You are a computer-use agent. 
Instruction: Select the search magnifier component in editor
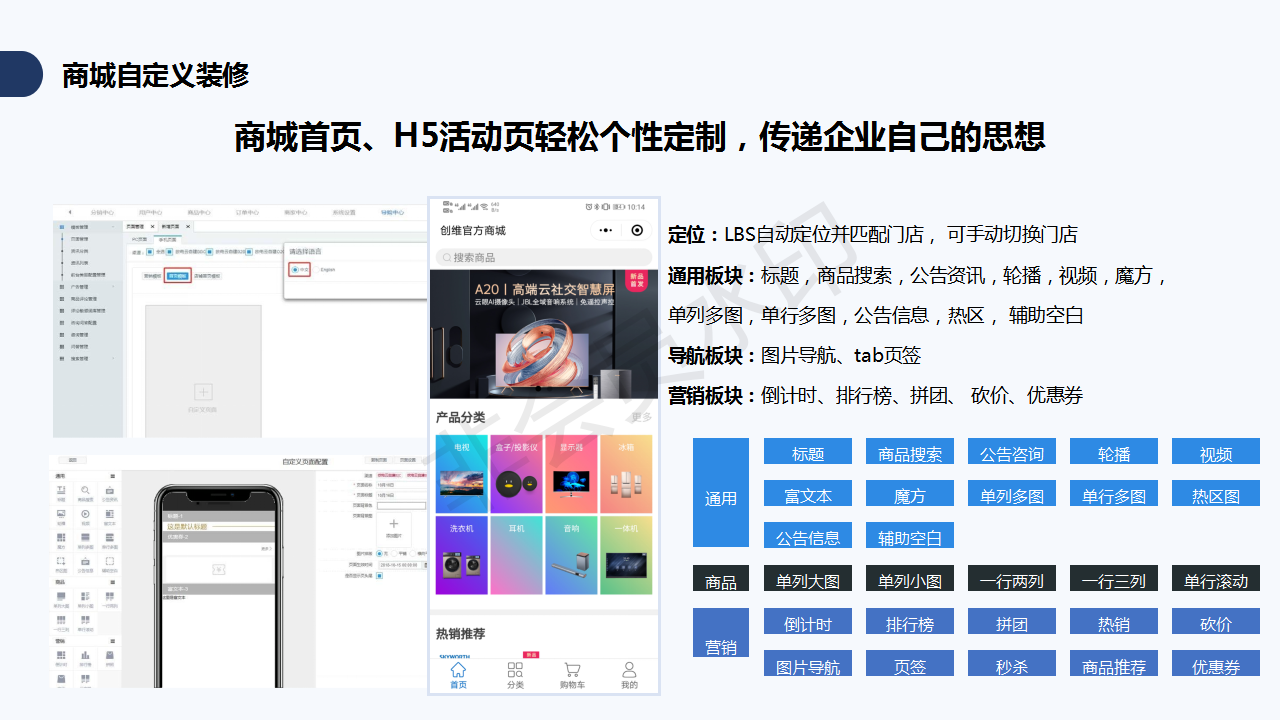[x=85, y=490]
